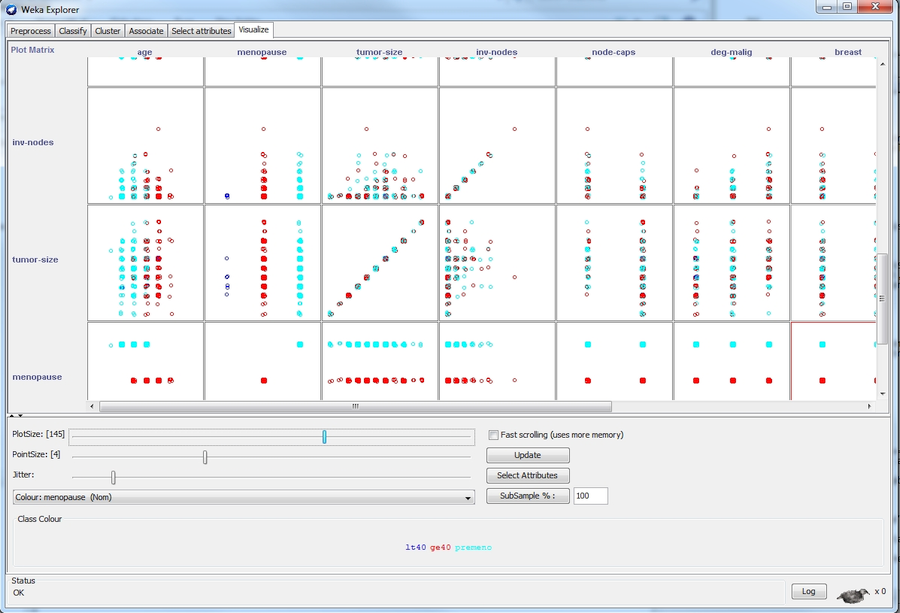Enable the Fast scrolling checkbox
The height and width of the screenshot is (613, 900).
(493, 435)
